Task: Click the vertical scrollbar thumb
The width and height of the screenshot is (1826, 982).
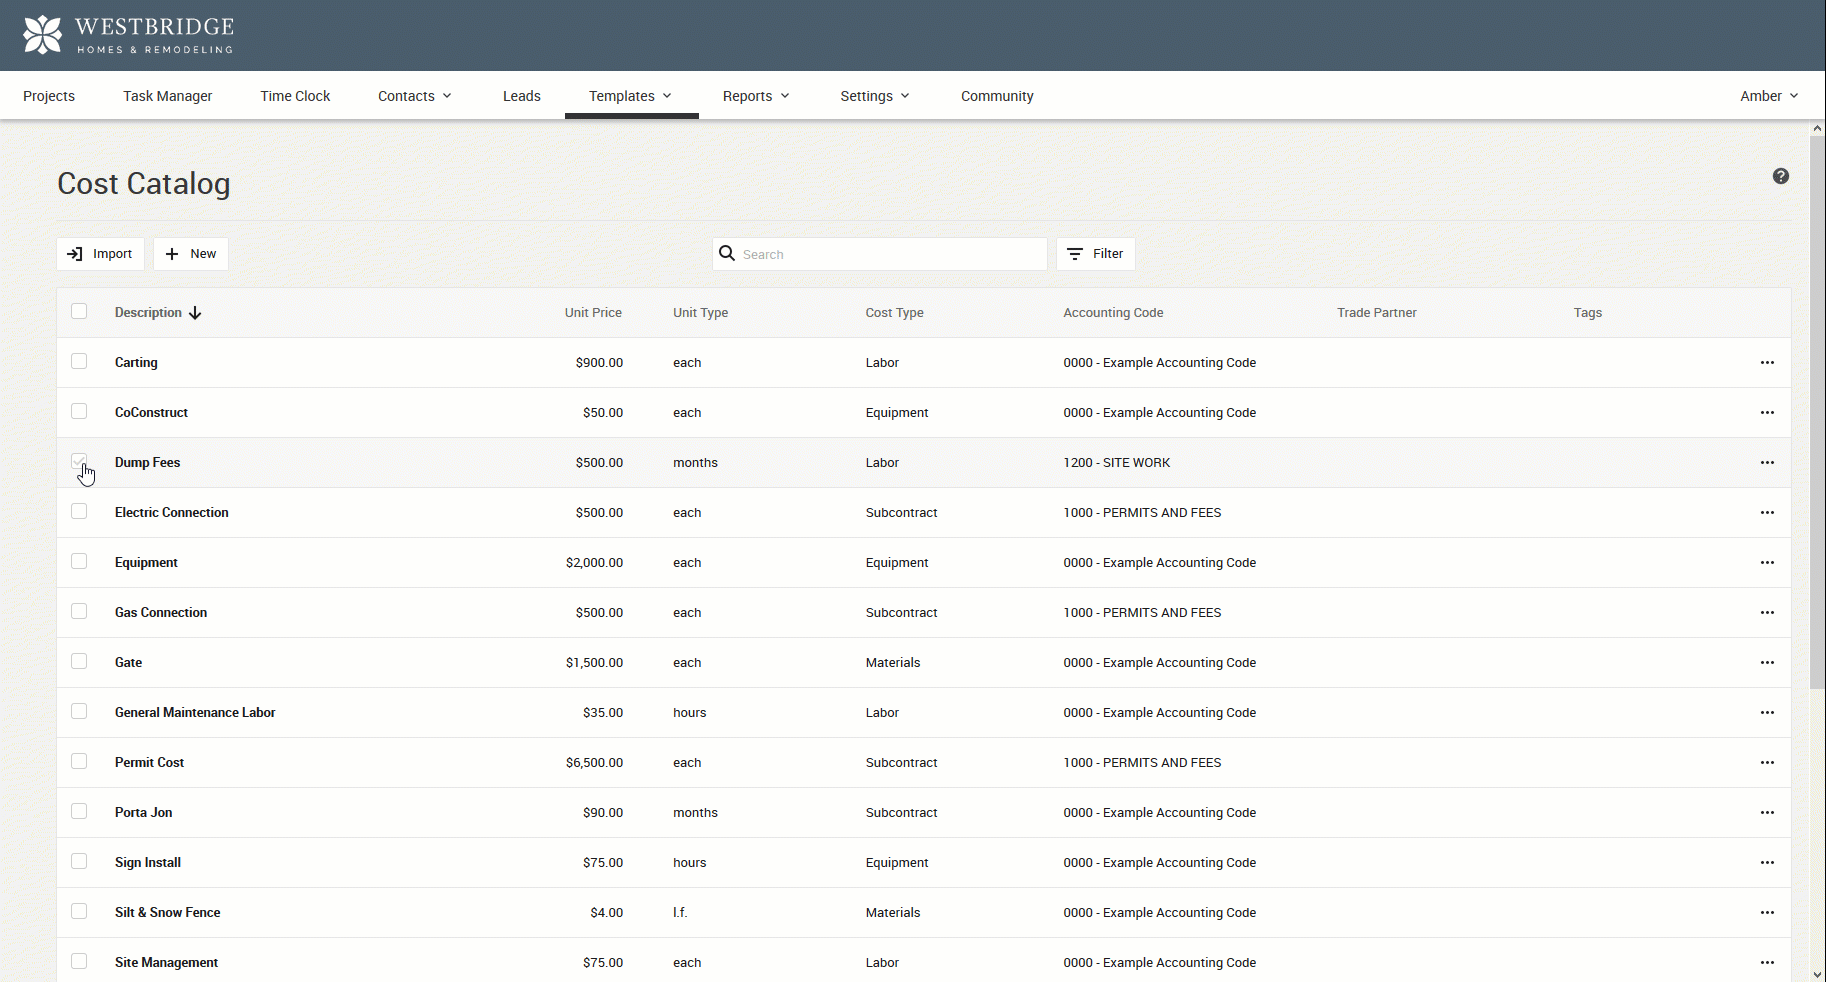Action: point(1816,410)
